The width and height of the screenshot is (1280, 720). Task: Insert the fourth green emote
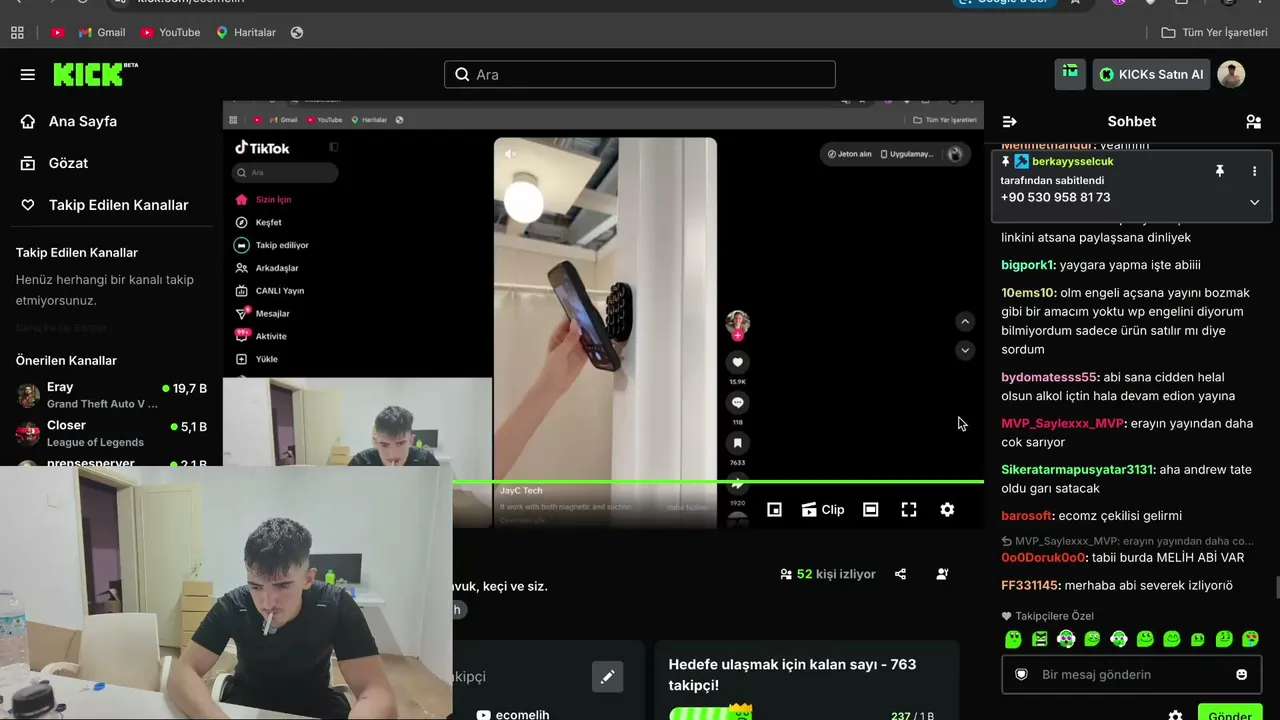click(x=1092, y=639)
